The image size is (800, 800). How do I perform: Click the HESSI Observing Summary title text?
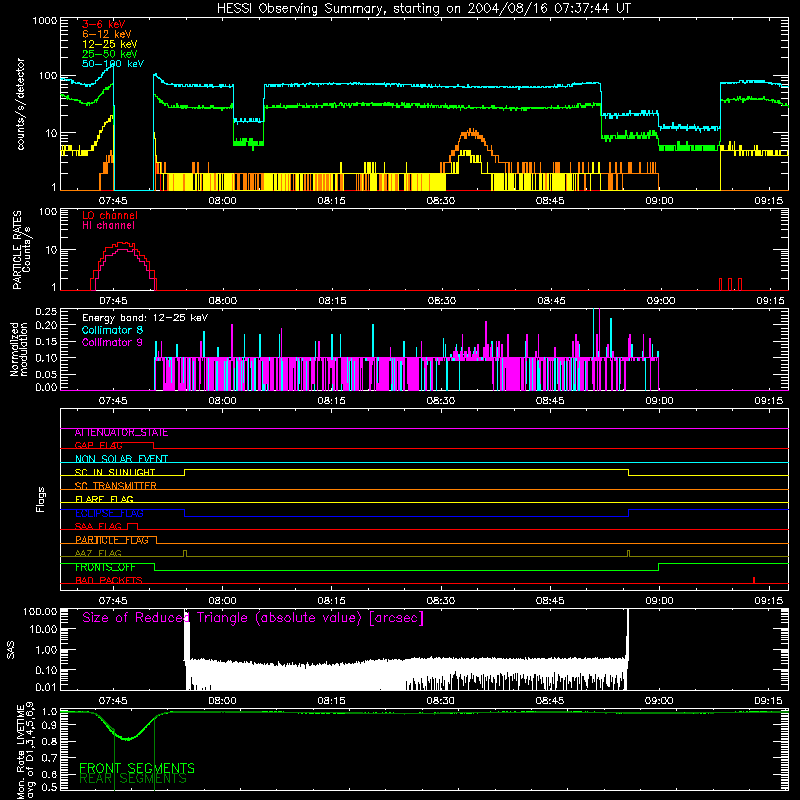point(423,8)
